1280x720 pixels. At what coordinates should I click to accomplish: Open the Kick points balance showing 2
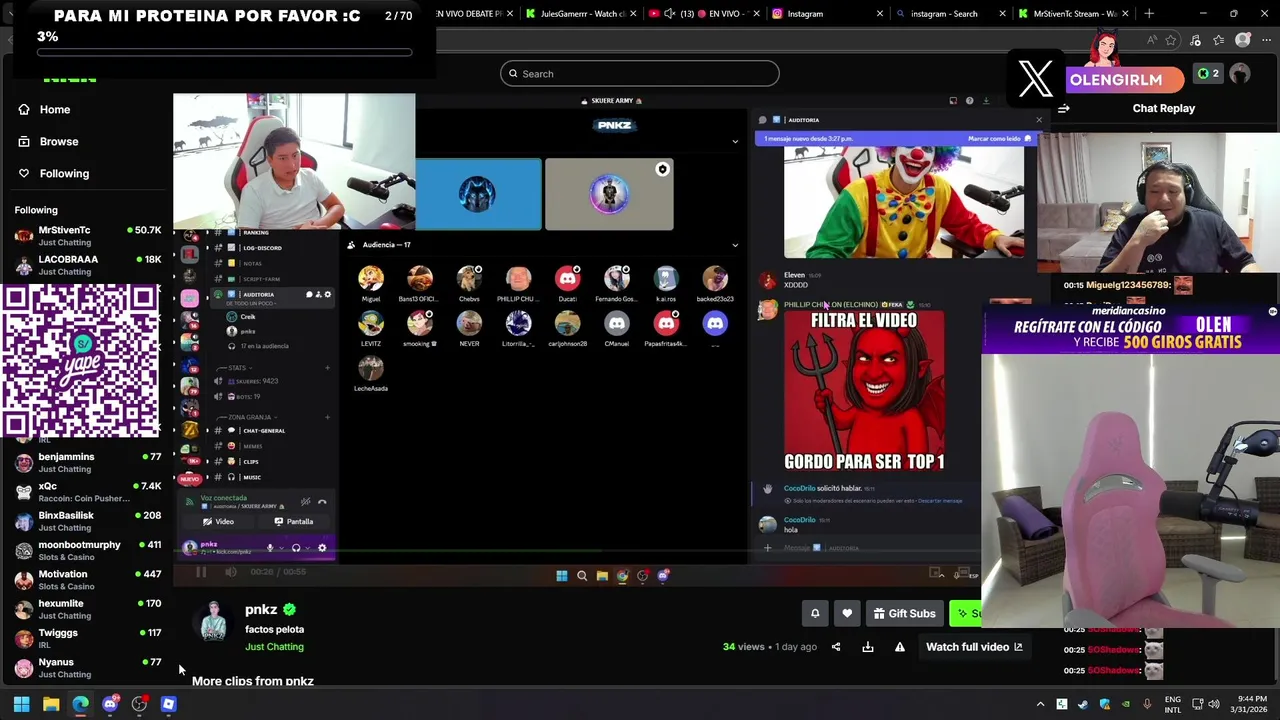tap(1208, 74)
